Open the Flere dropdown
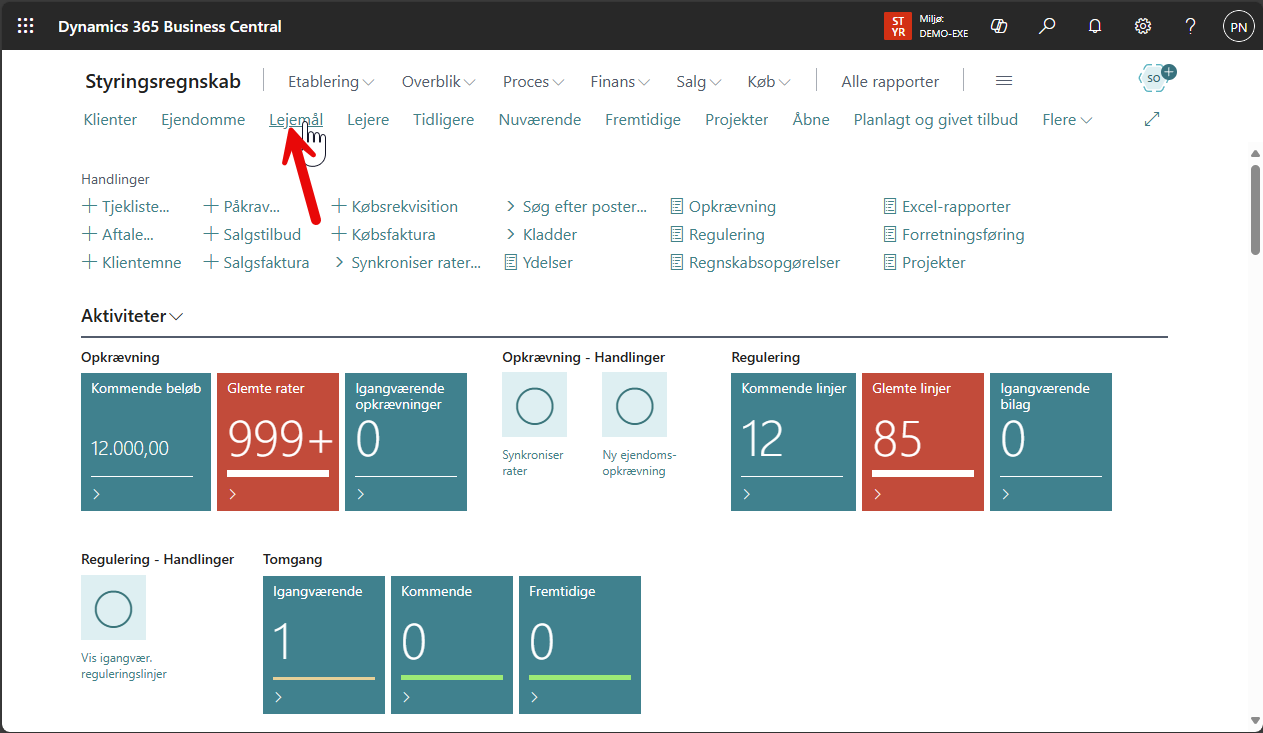 pos(1067,120)
